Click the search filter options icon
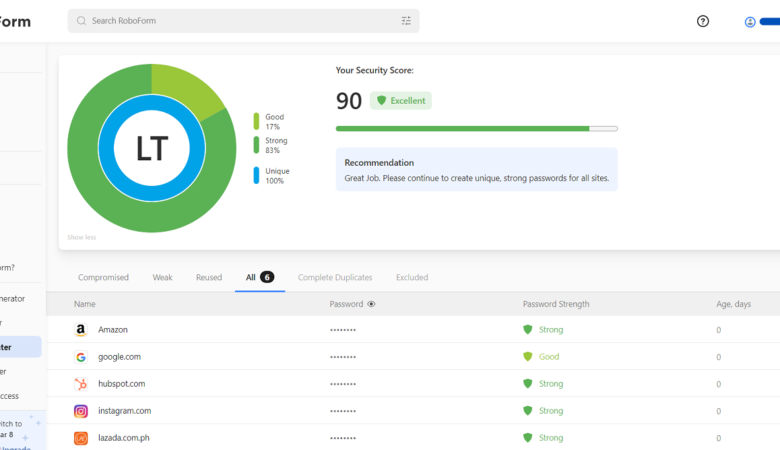 click(x=406, y=21)
